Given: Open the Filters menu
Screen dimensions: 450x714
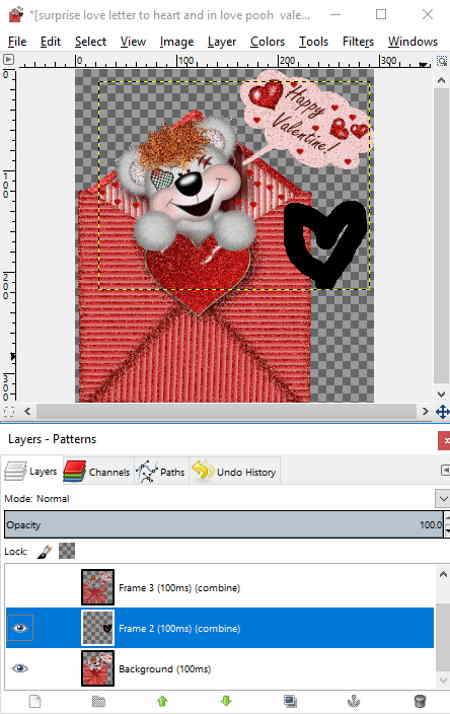Looking at the screenshot, I should click(x=358, y=42).
